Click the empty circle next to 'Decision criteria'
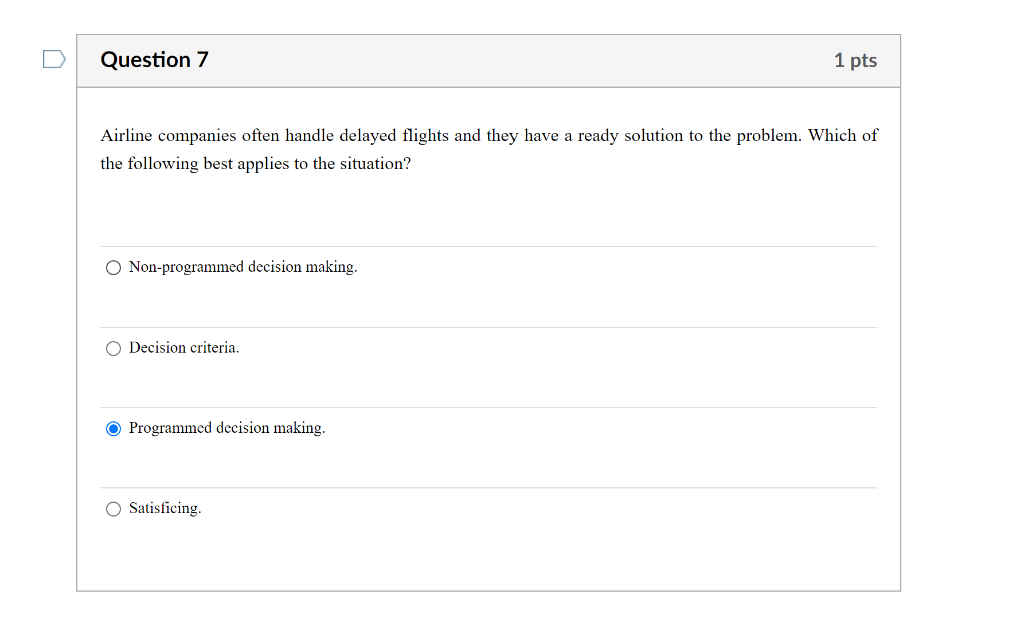Screen dimensions: 1024x618 click(113, 348)
